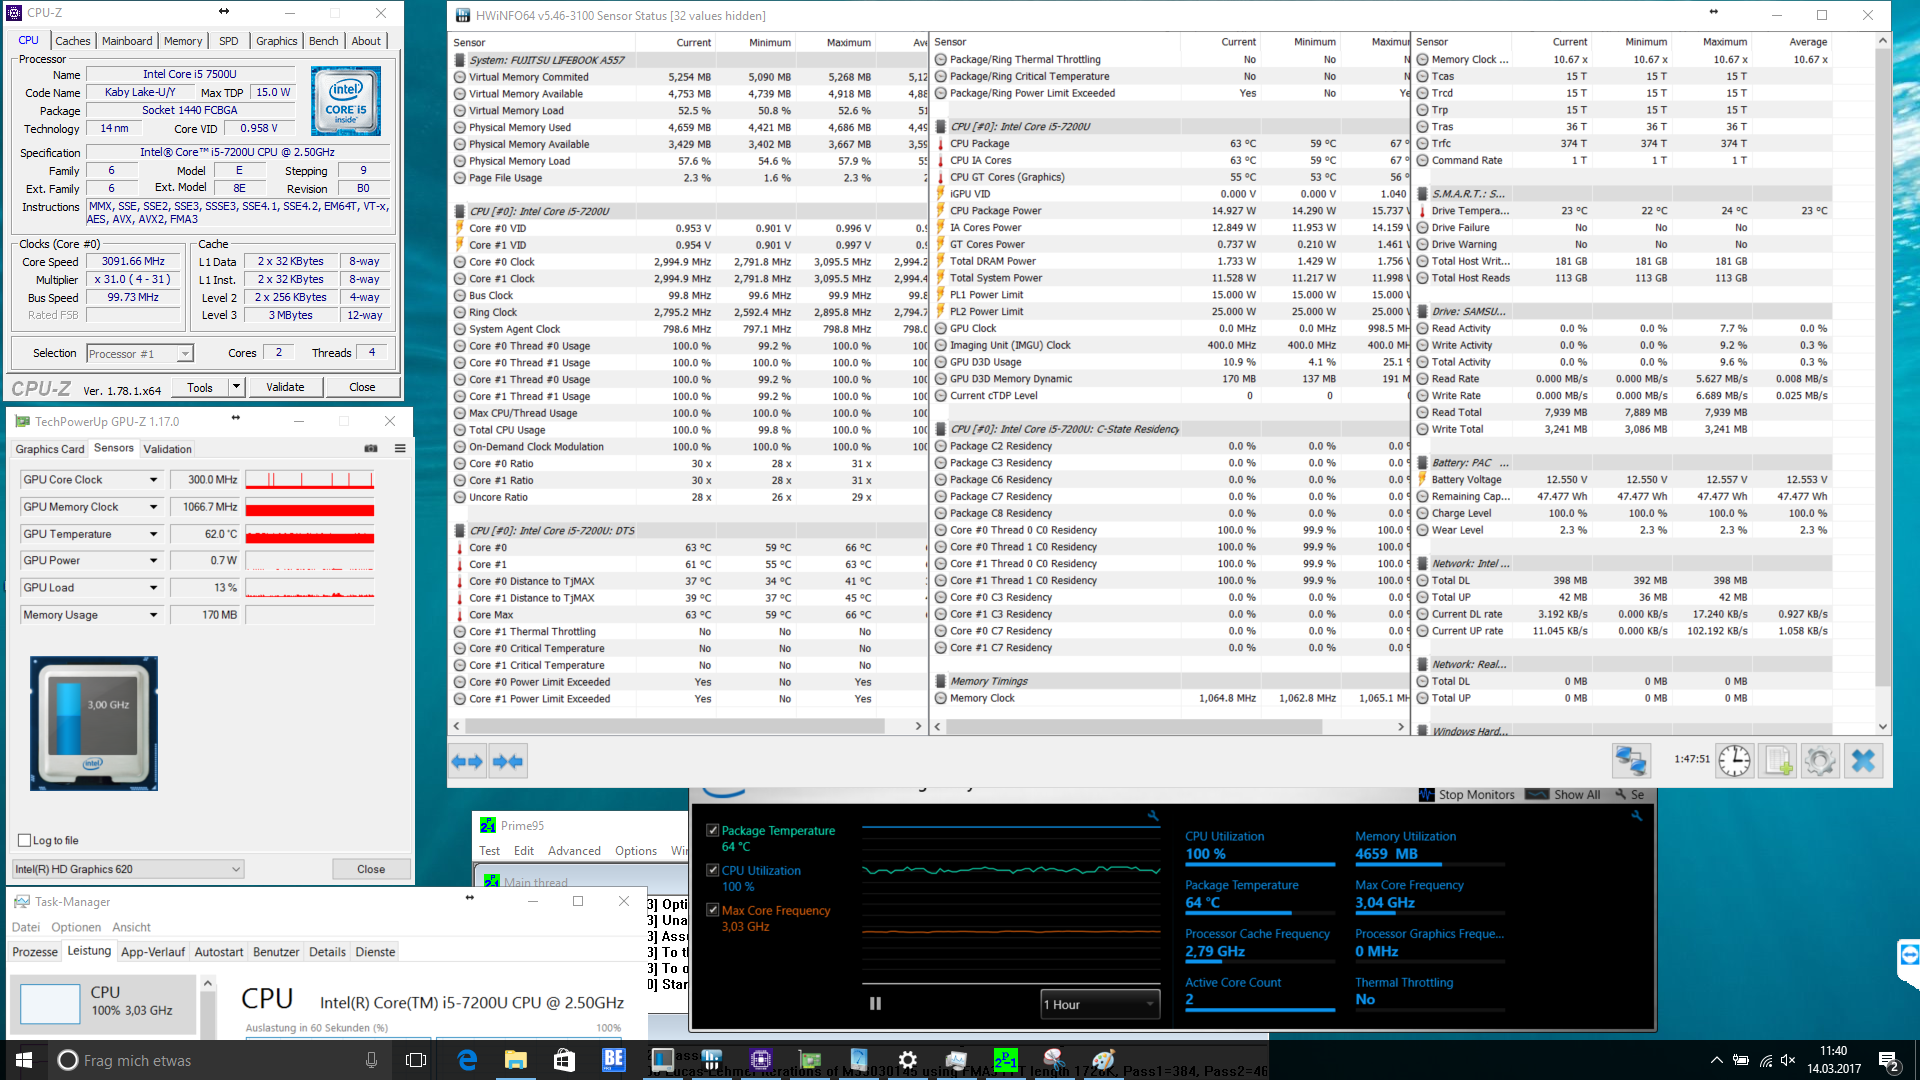Expand the GPU Core Clock sensor dropdown
This screenshot has width=1920, height=1080.
coord(154,480)
